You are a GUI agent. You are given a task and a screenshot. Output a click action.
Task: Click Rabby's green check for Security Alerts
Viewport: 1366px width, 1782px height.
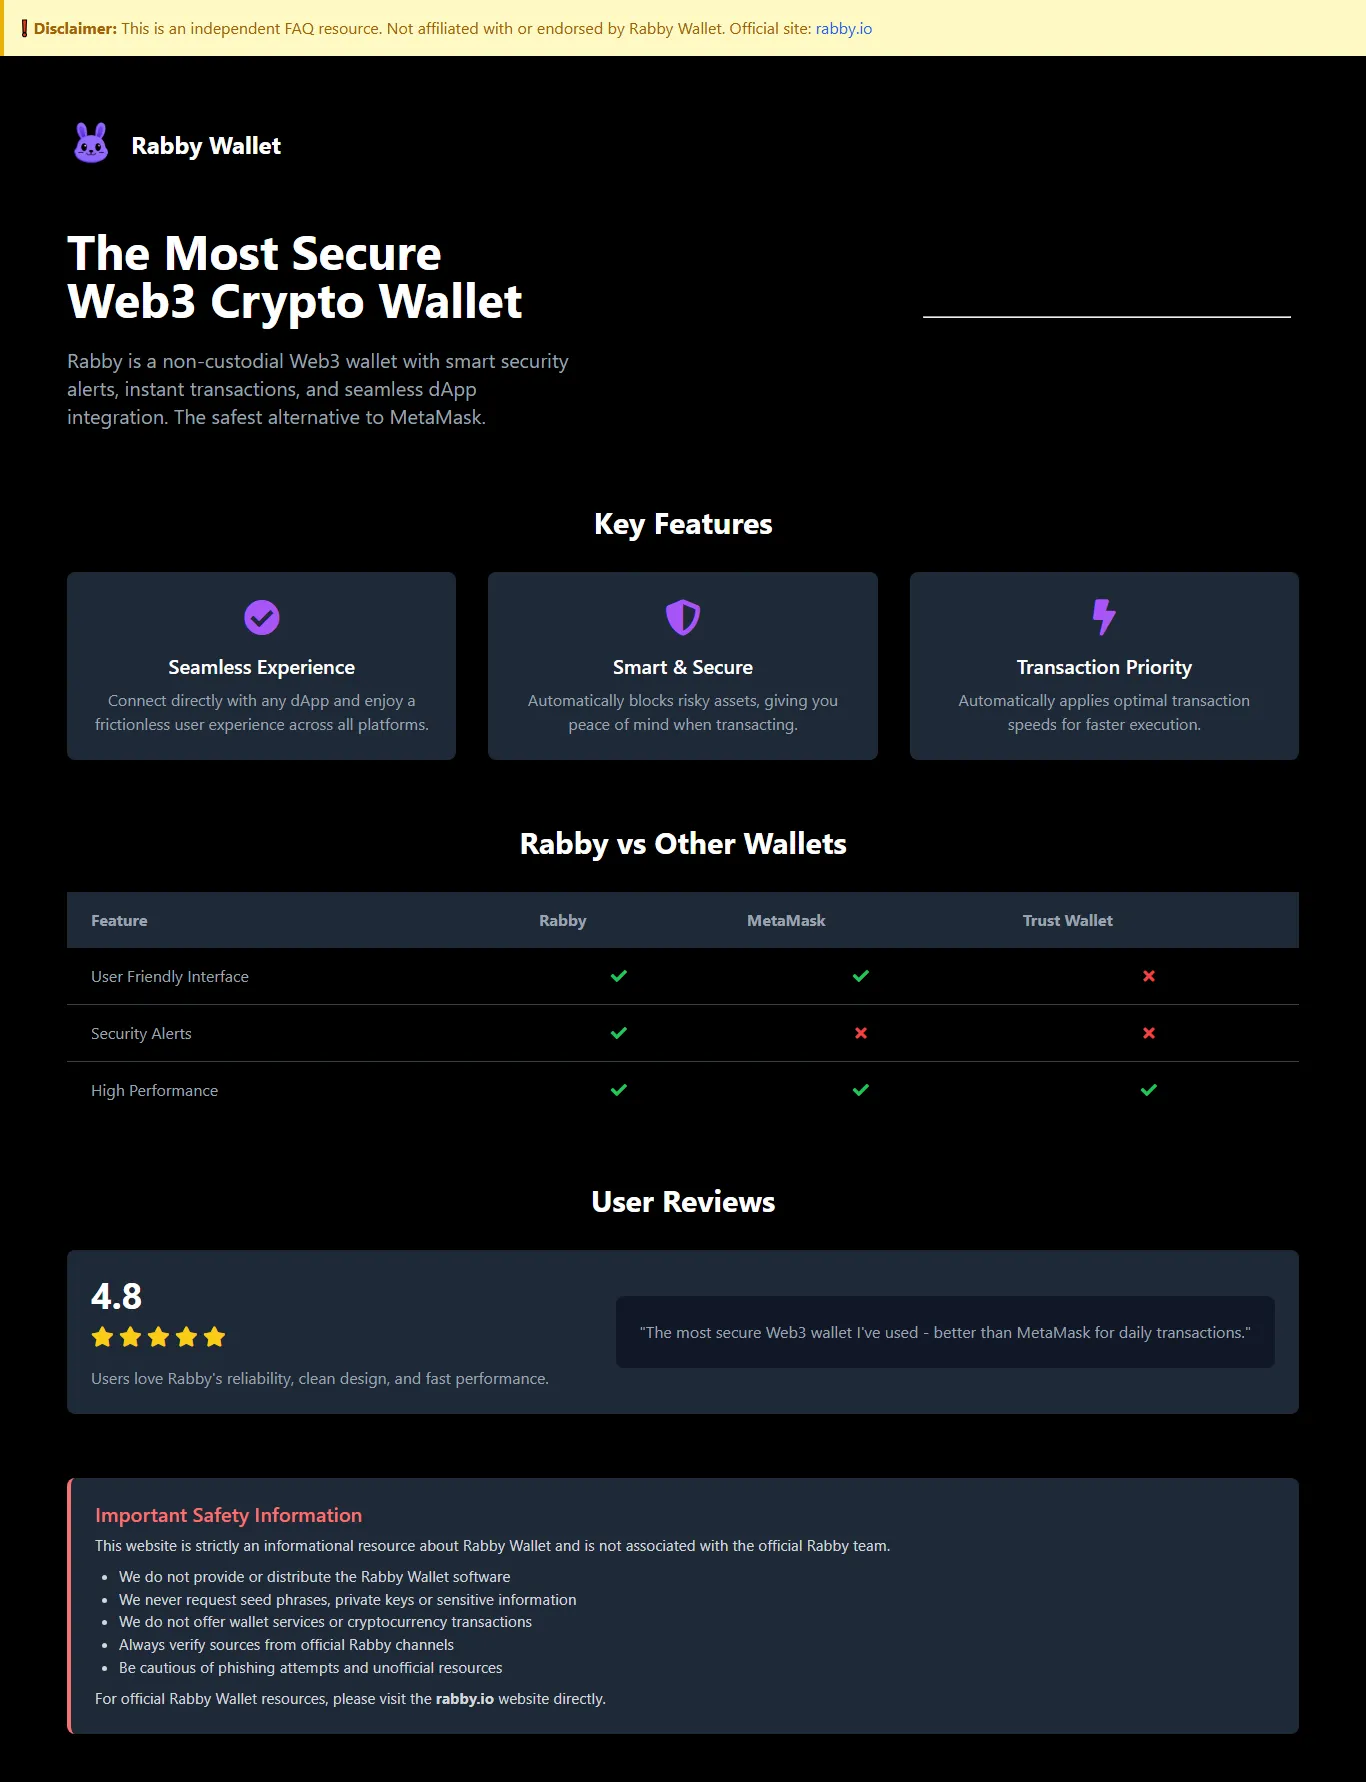[x=619, y=1033]
